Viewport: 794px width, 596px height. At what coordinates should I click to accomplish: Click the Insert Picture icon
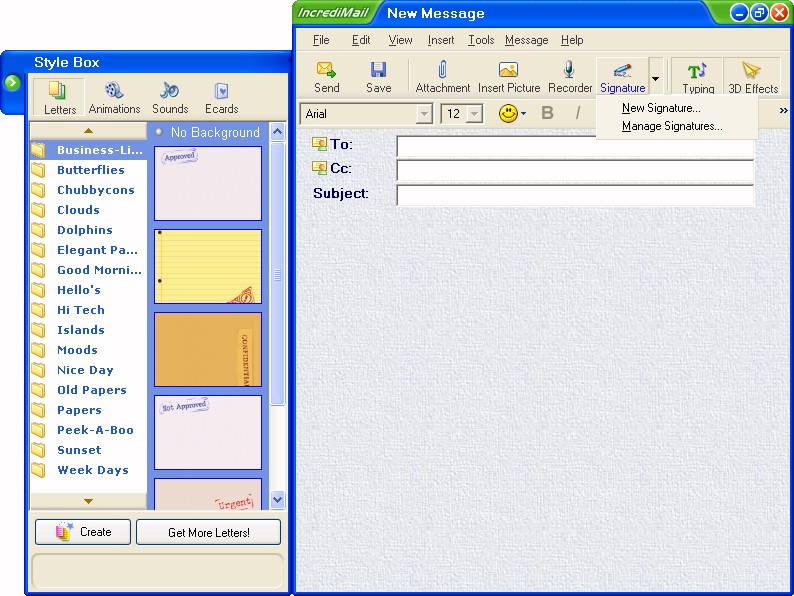coord(508,76)
